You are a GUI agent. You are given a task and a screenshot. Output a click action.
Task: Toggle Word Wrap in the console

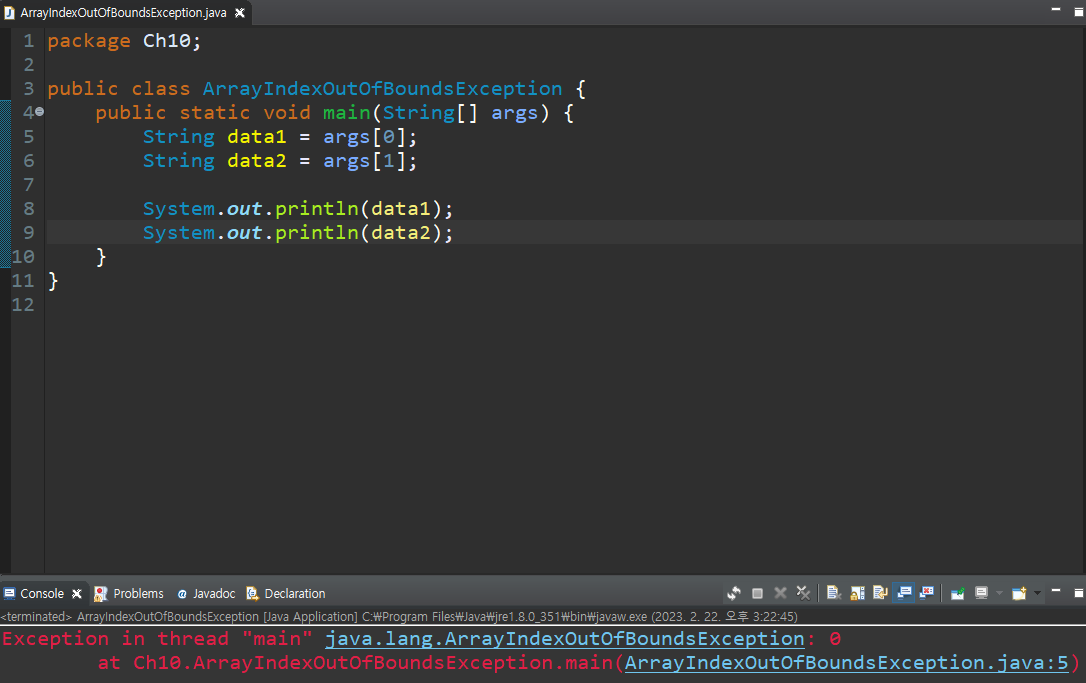coord(880,593)
